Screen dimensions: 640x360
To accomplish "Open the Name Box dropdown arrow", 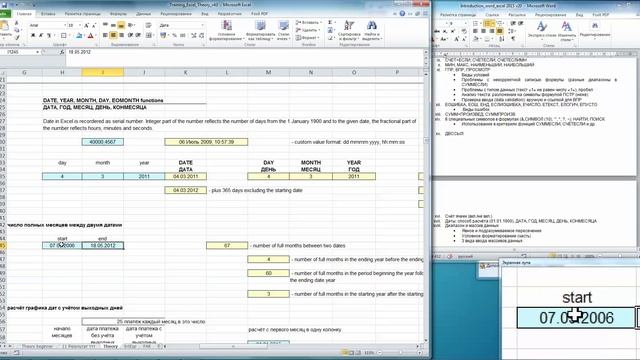I will click(x=37, y=52).
